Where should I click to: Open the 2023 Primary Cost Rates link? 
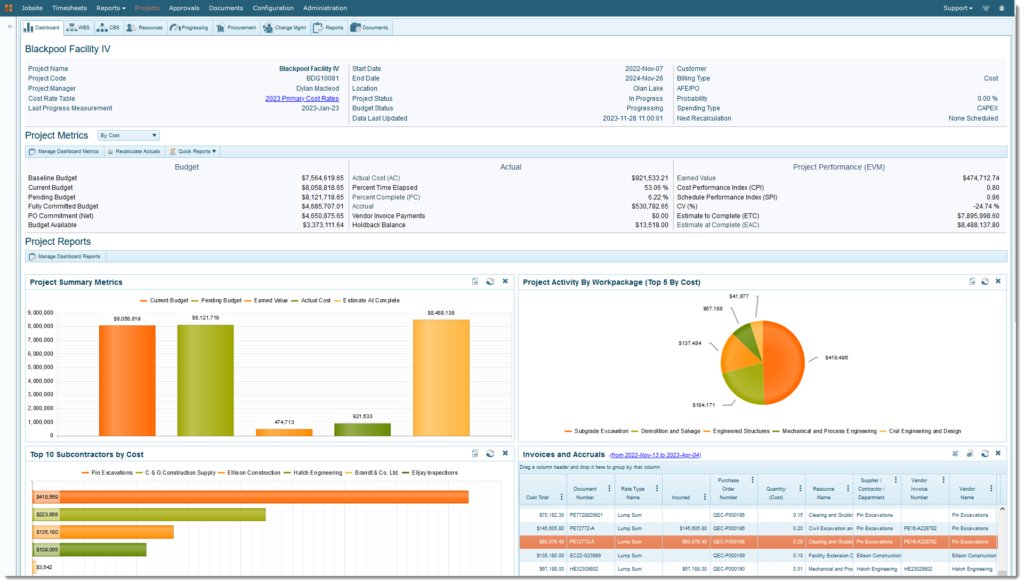pos(302,99)
